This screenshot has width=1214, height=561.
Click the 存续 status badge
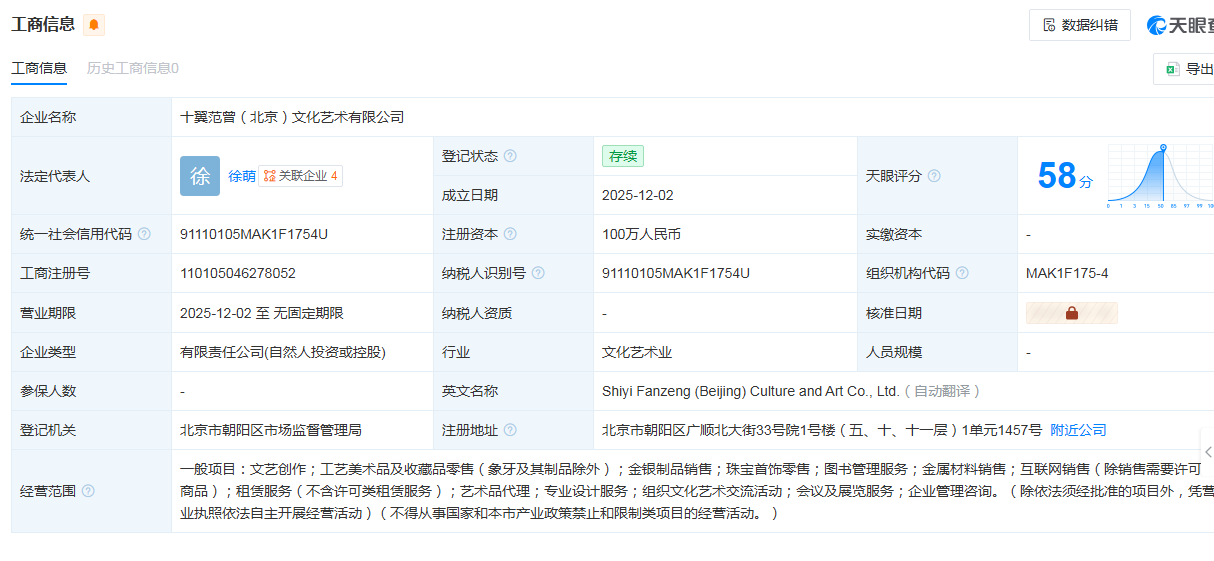tap(623, 156)
